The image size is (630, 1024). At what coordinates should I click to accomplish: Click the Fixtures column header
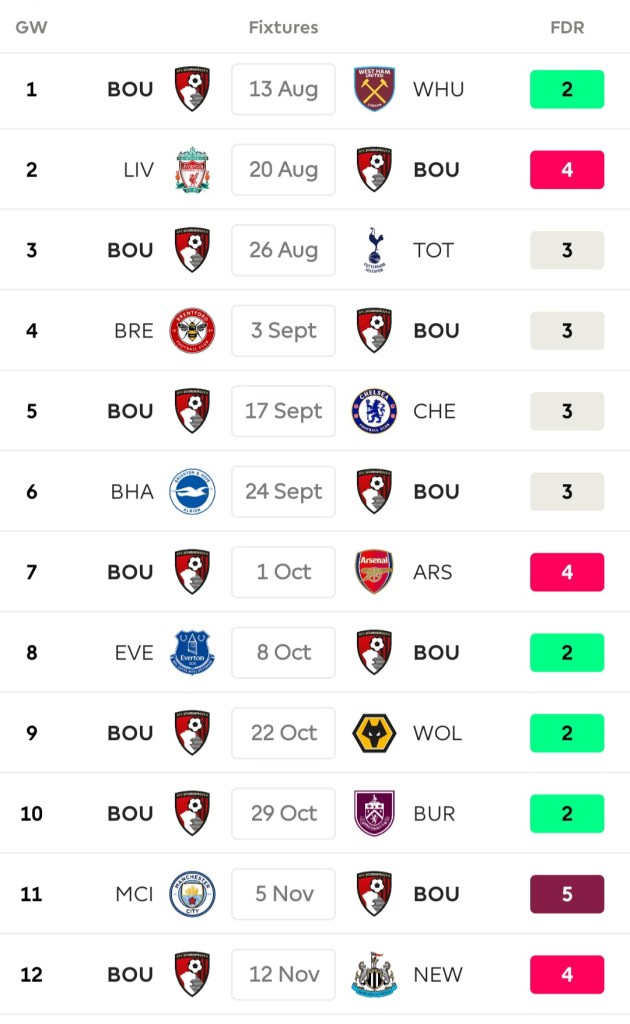(x=283, y=27)
